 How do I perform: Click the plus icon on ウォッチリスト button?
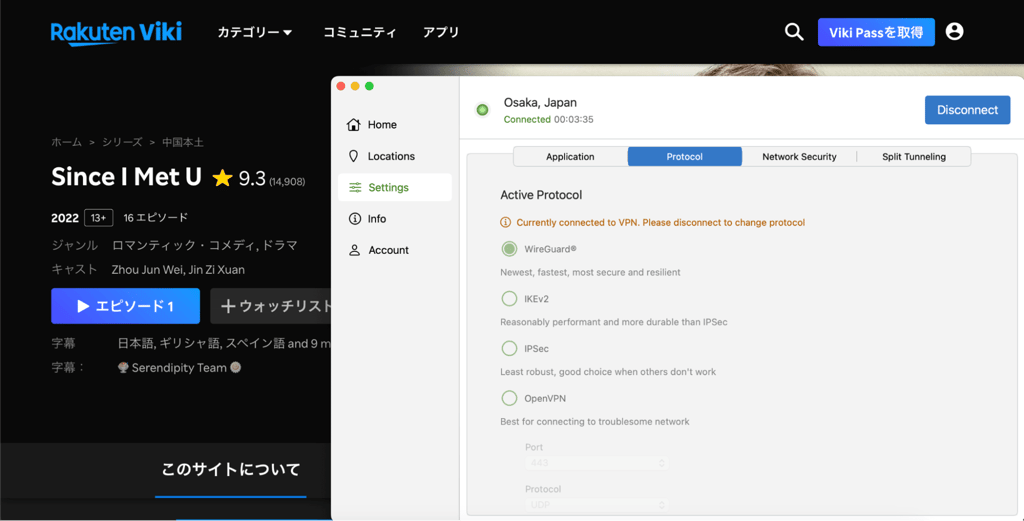(228, 306)
